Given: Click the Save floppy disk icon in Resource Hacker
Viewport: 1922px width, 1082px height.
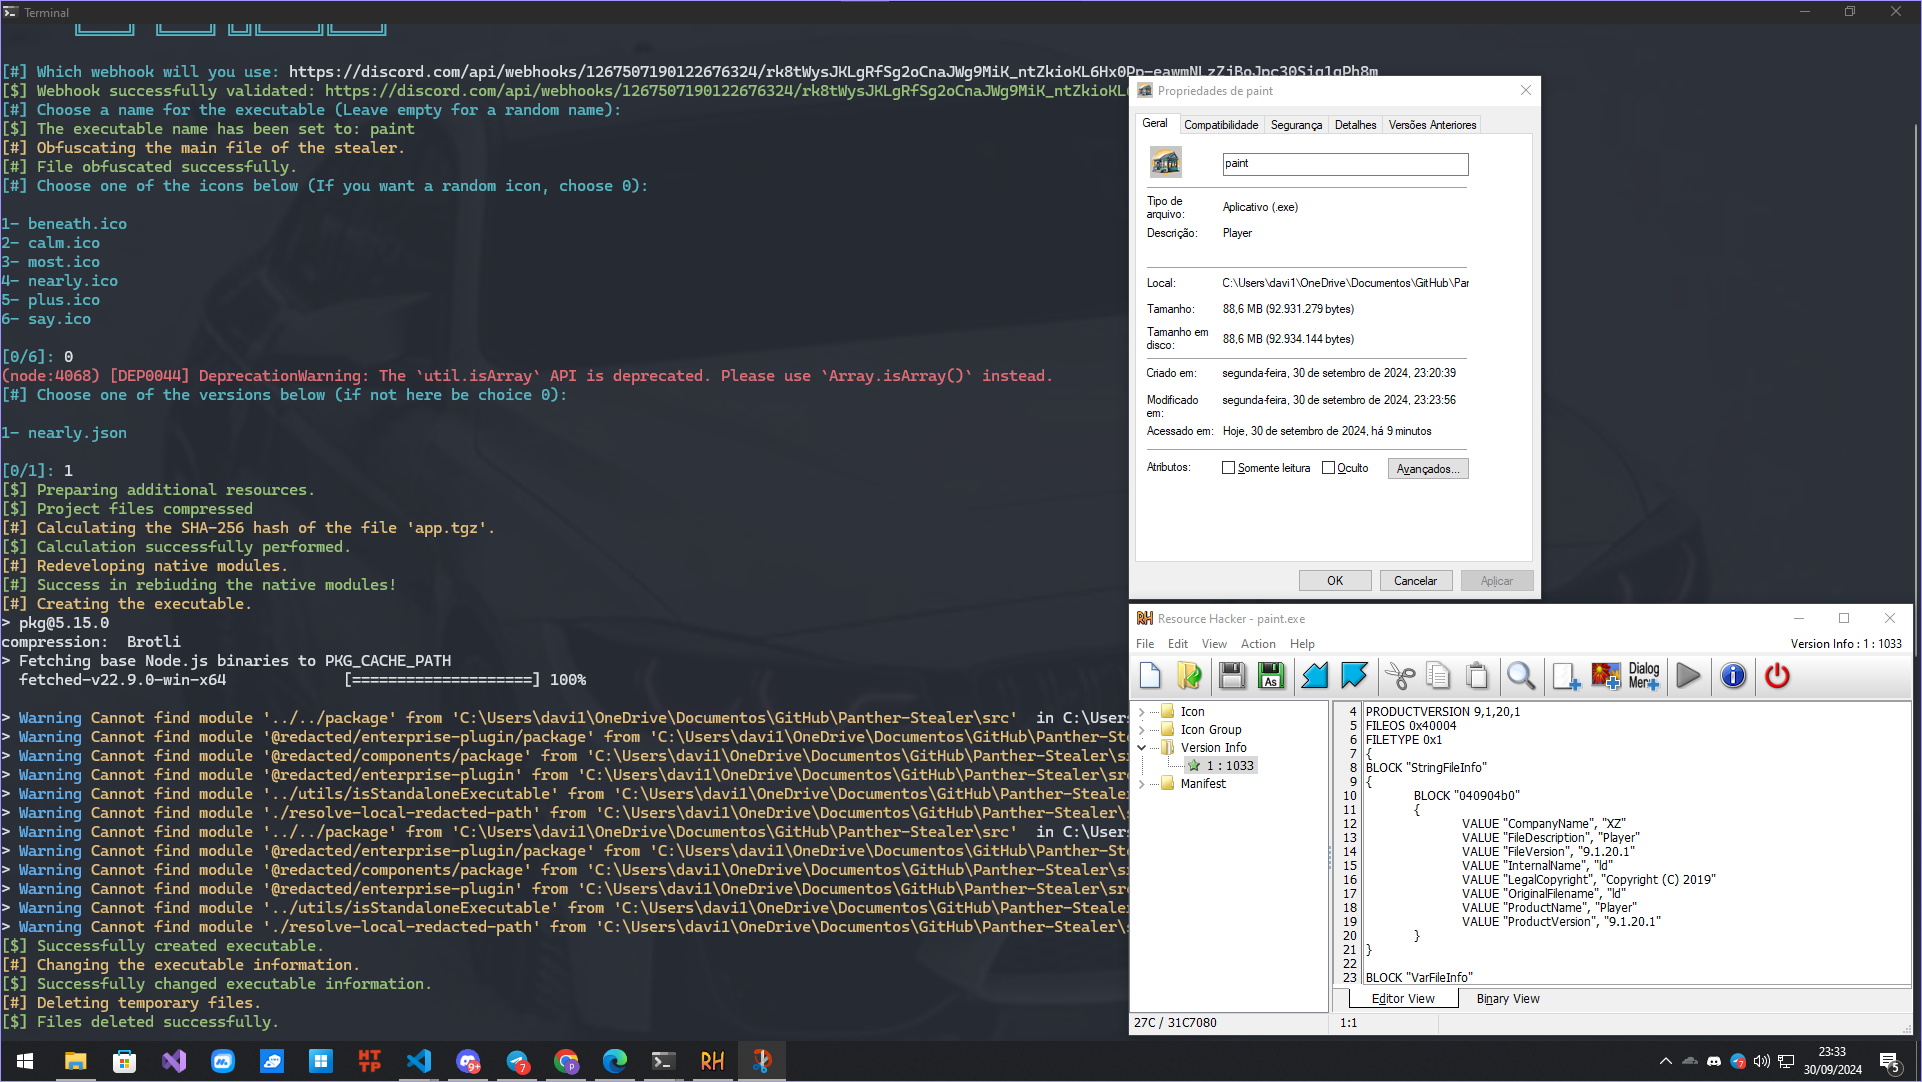Looking at the screenshot, I should pyautogui.click(x=1232, y=676).
